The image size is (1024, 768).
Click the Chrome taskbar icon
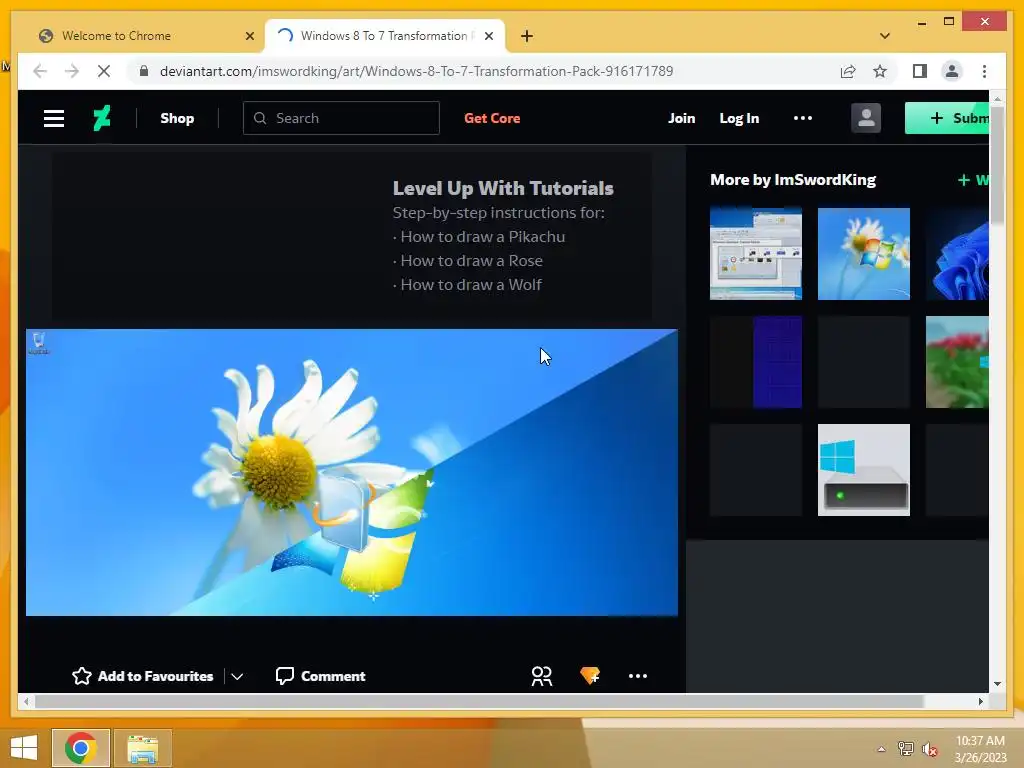coord(81,748)
